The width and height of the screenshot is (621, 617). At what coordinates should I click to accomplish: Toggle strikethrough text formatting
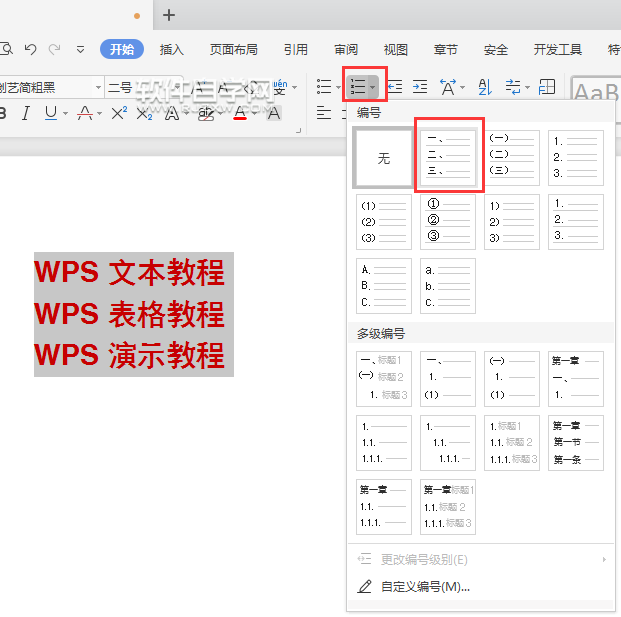point(85,113)
